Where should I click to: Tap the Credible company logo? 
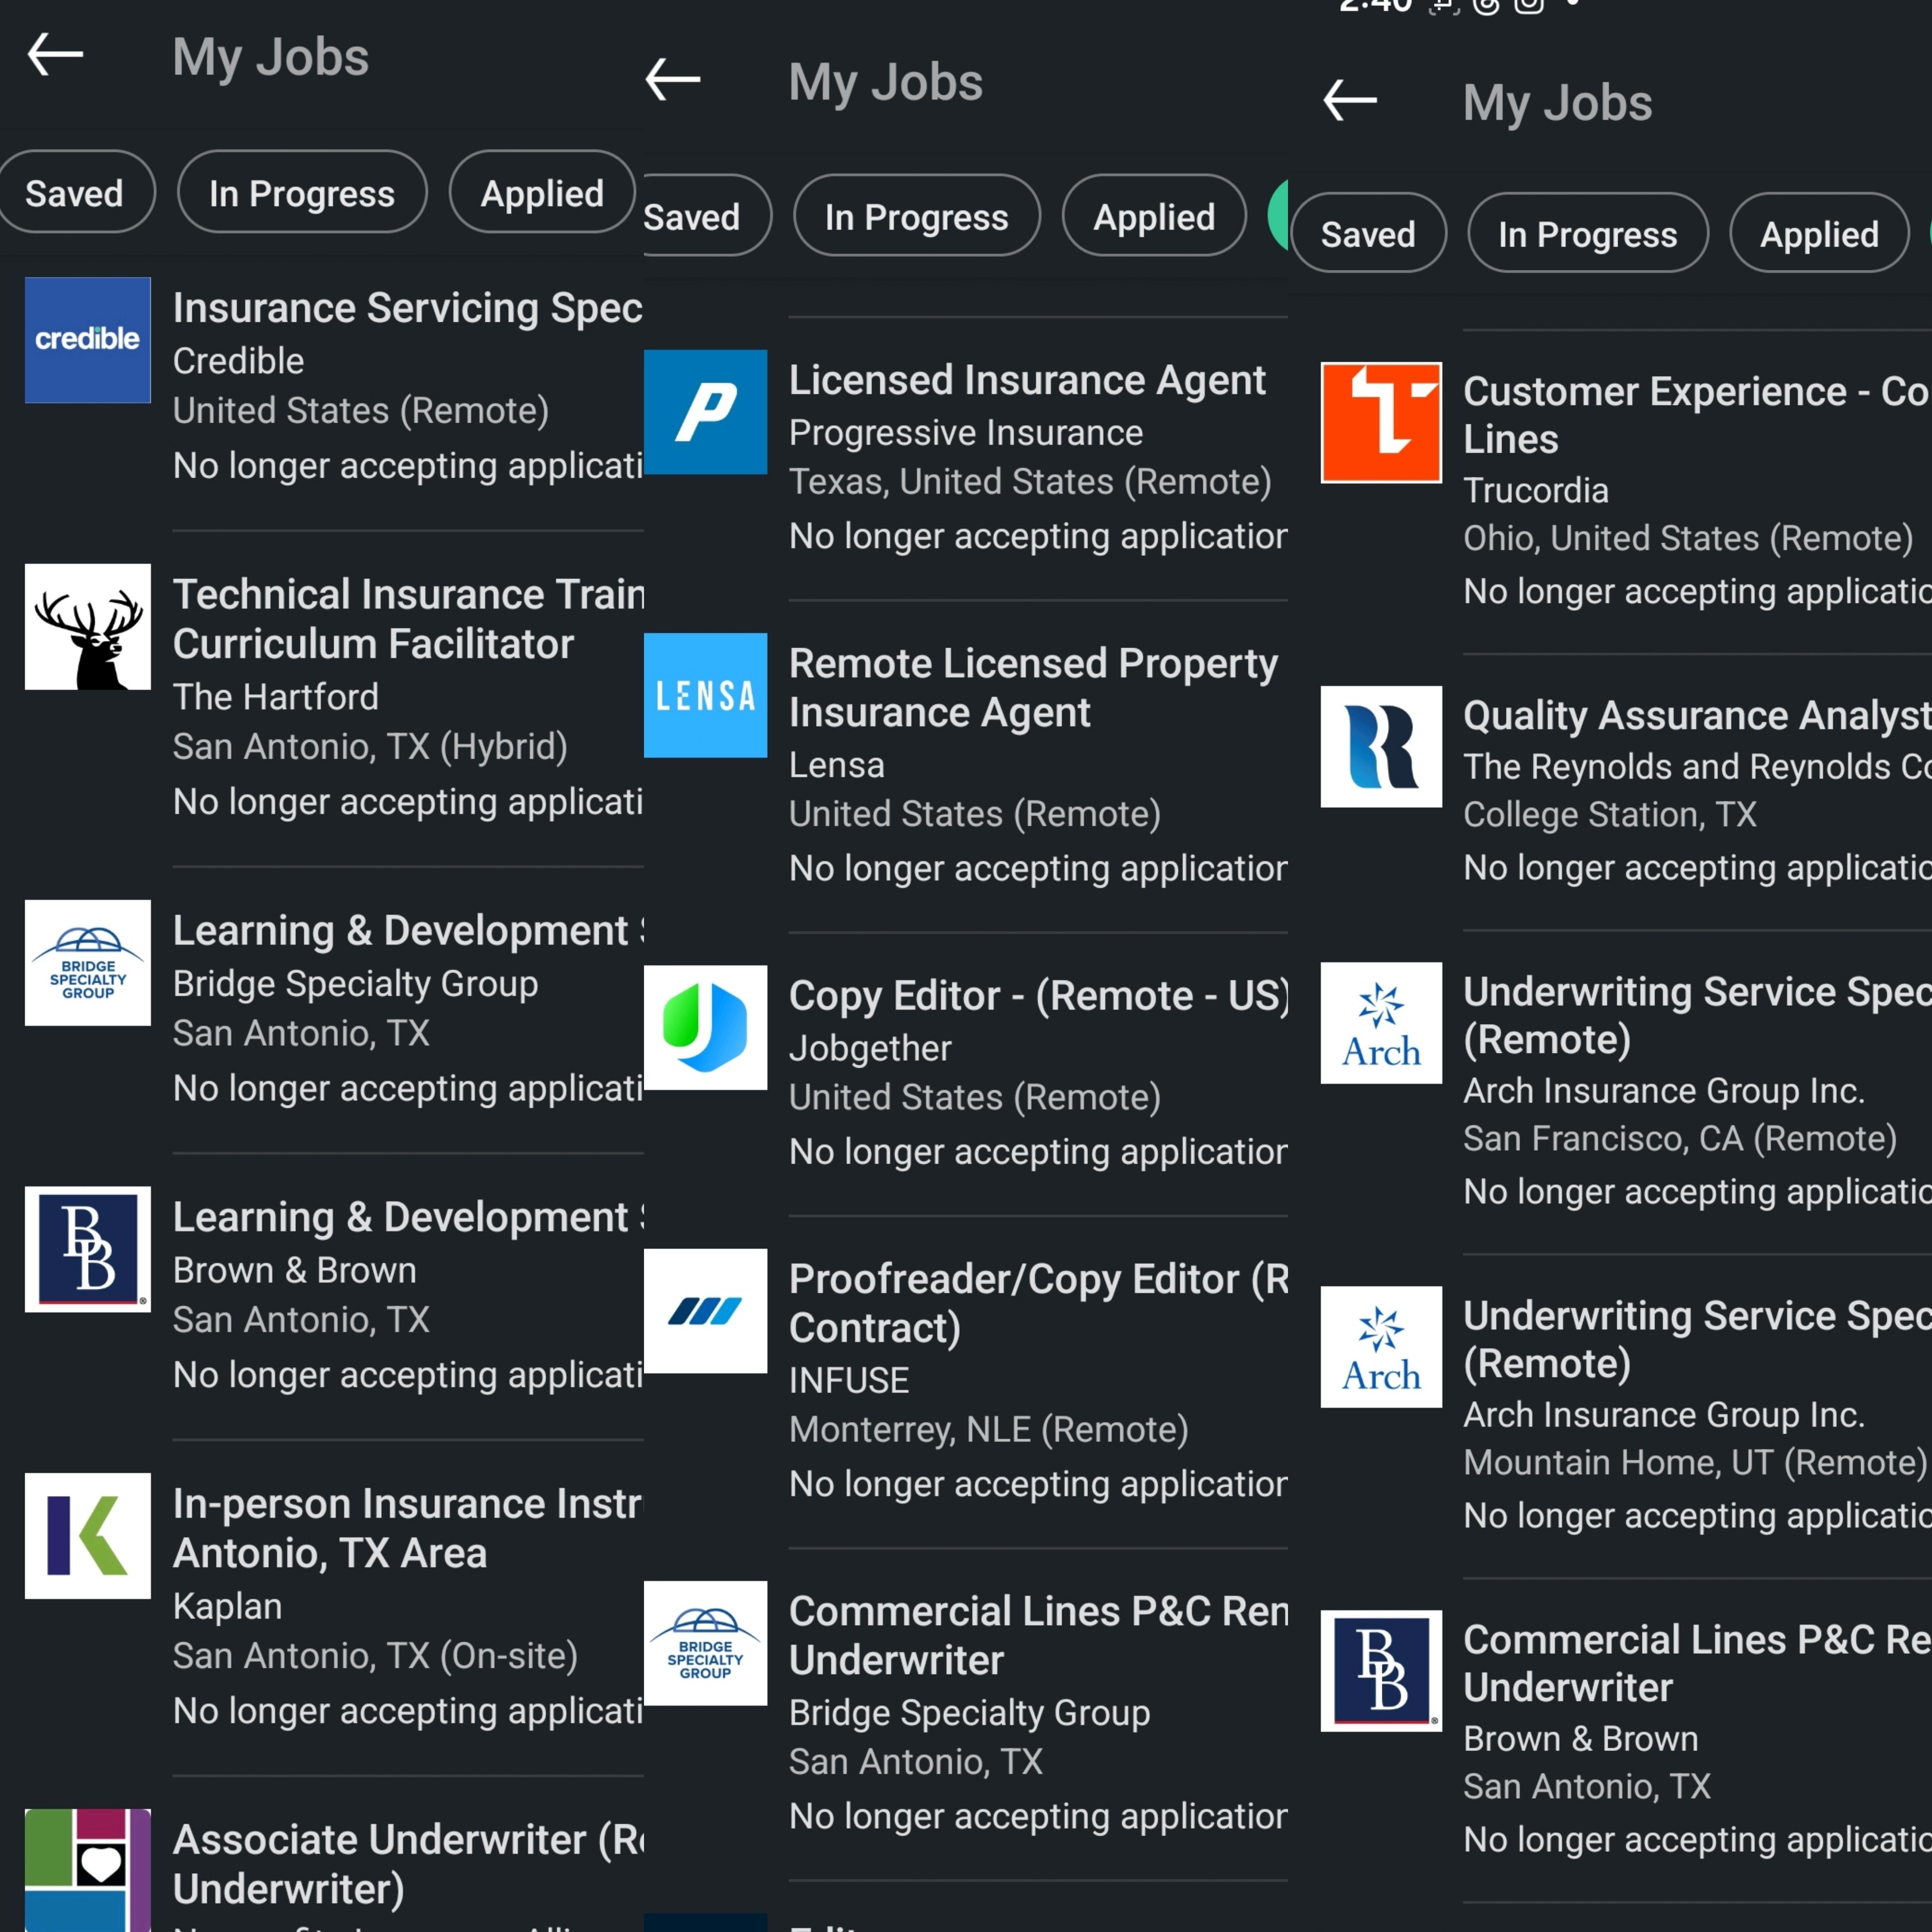(x=87, y=340)
